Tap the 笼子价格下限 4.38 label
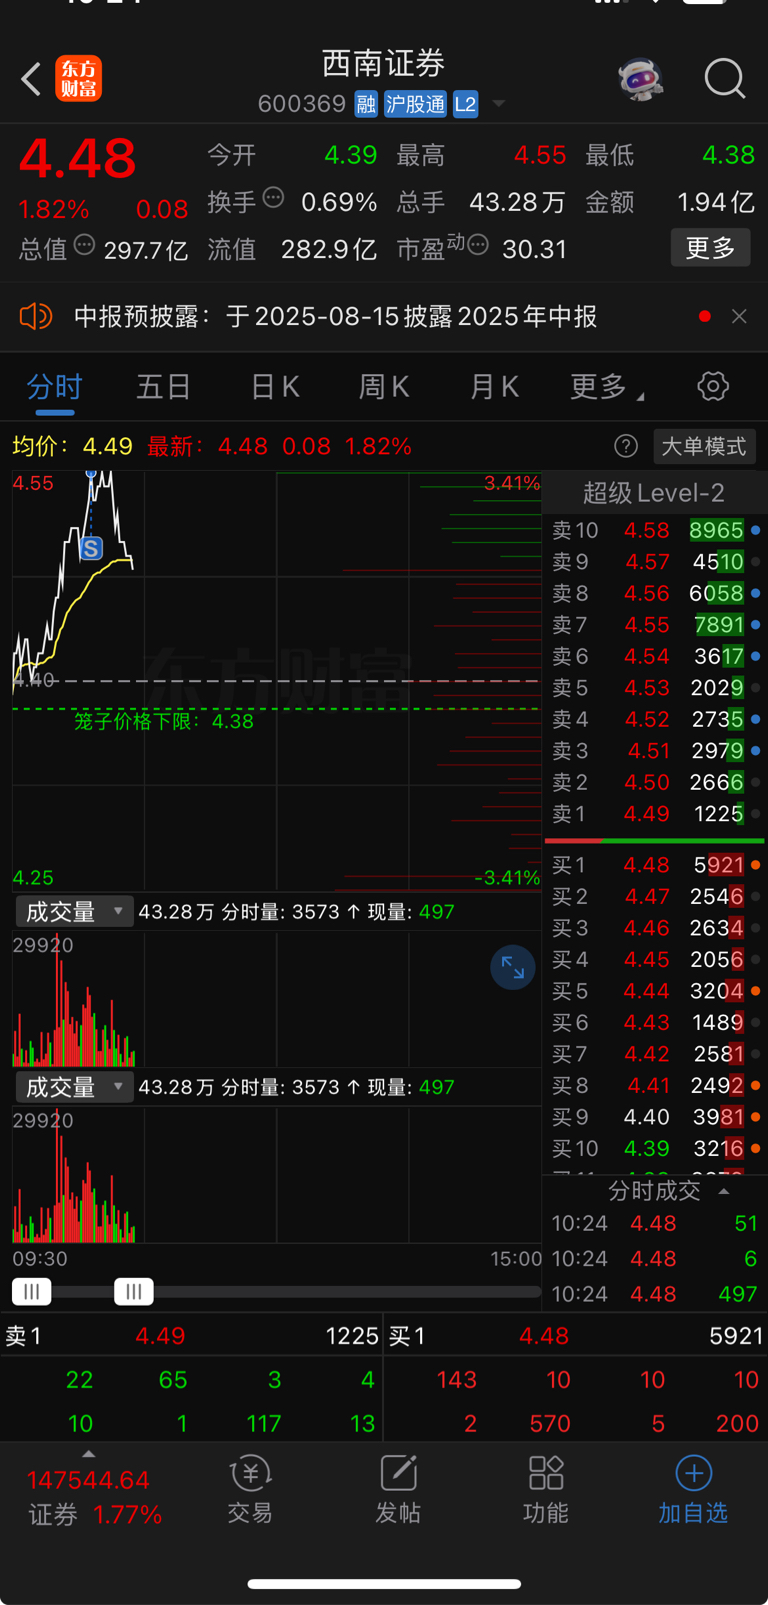Viewport: 768px width, 1605px height. [x=164, y=721]
